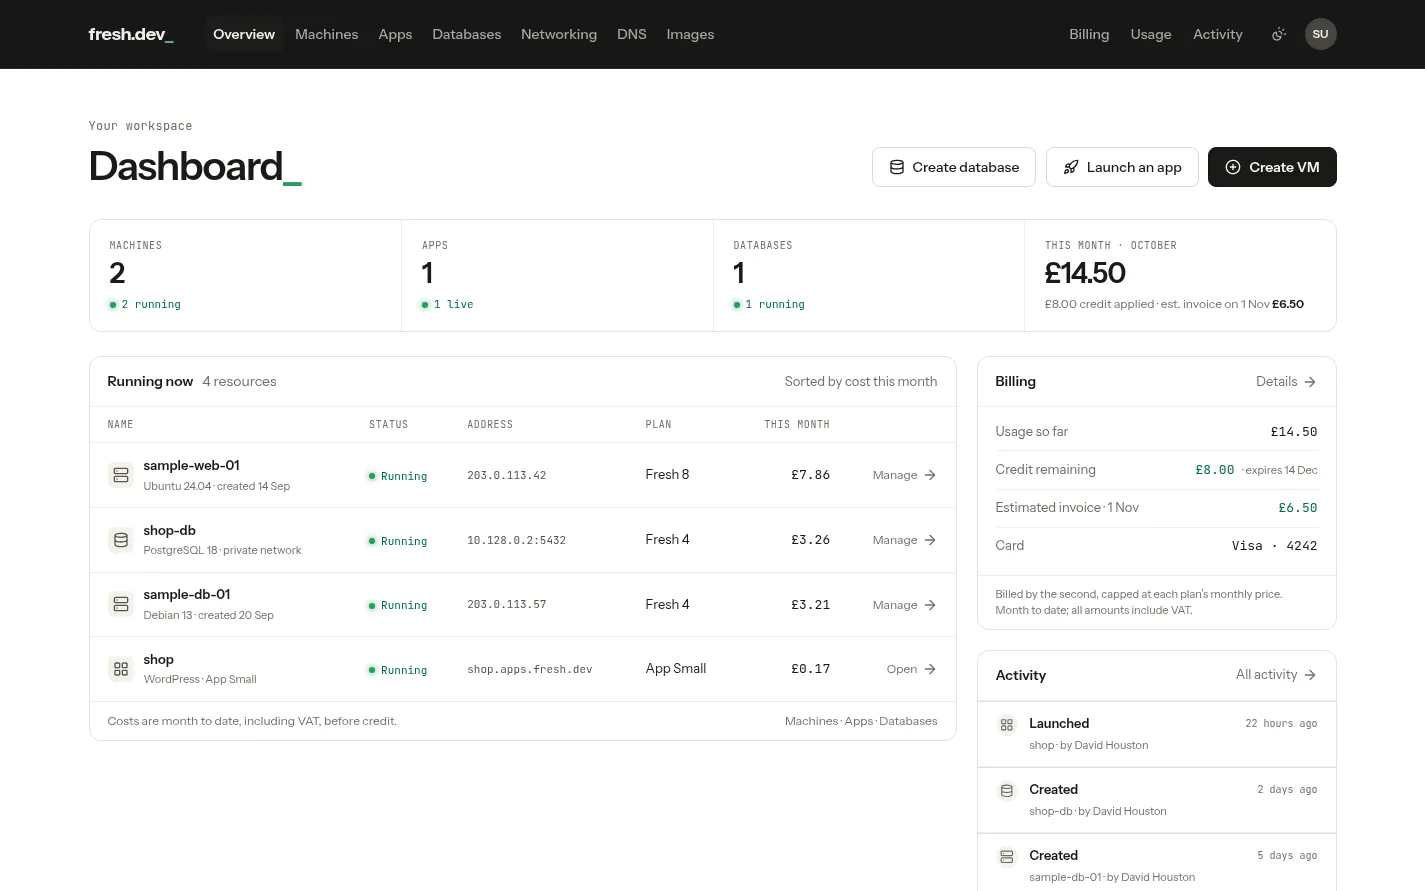Click the sample-web-01 server icon
This screenshot has height=891, width=1425.
point(121,475)
